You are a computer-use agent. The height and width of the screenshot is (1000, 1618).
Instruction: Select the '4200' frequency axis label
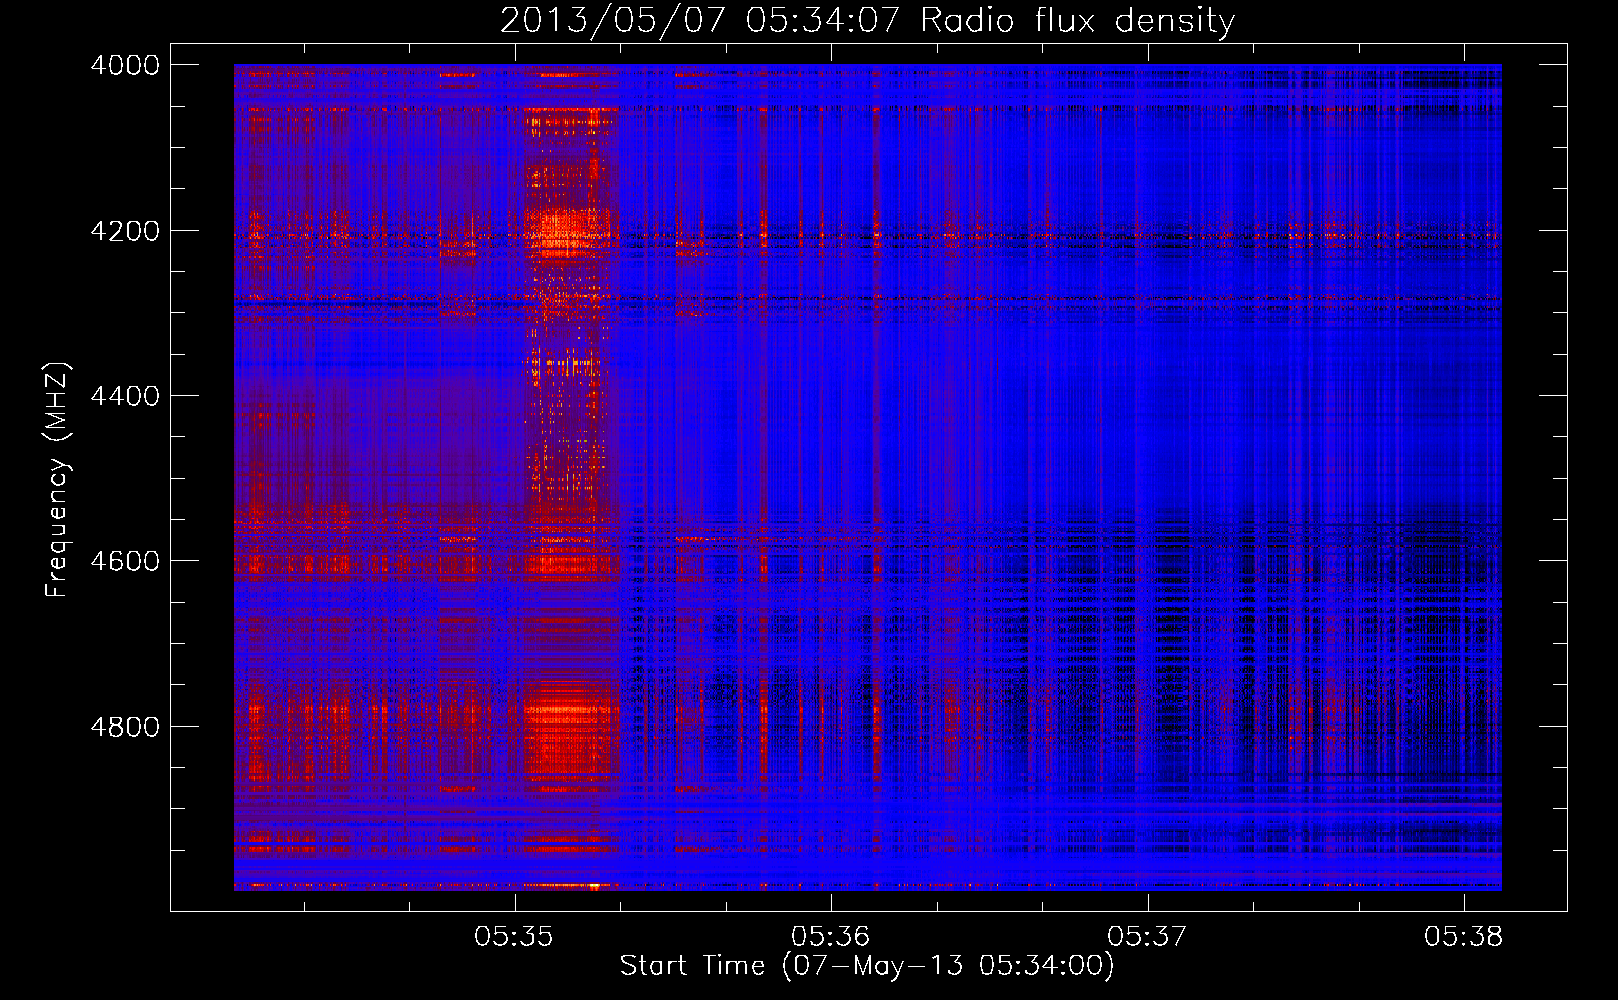125,231
